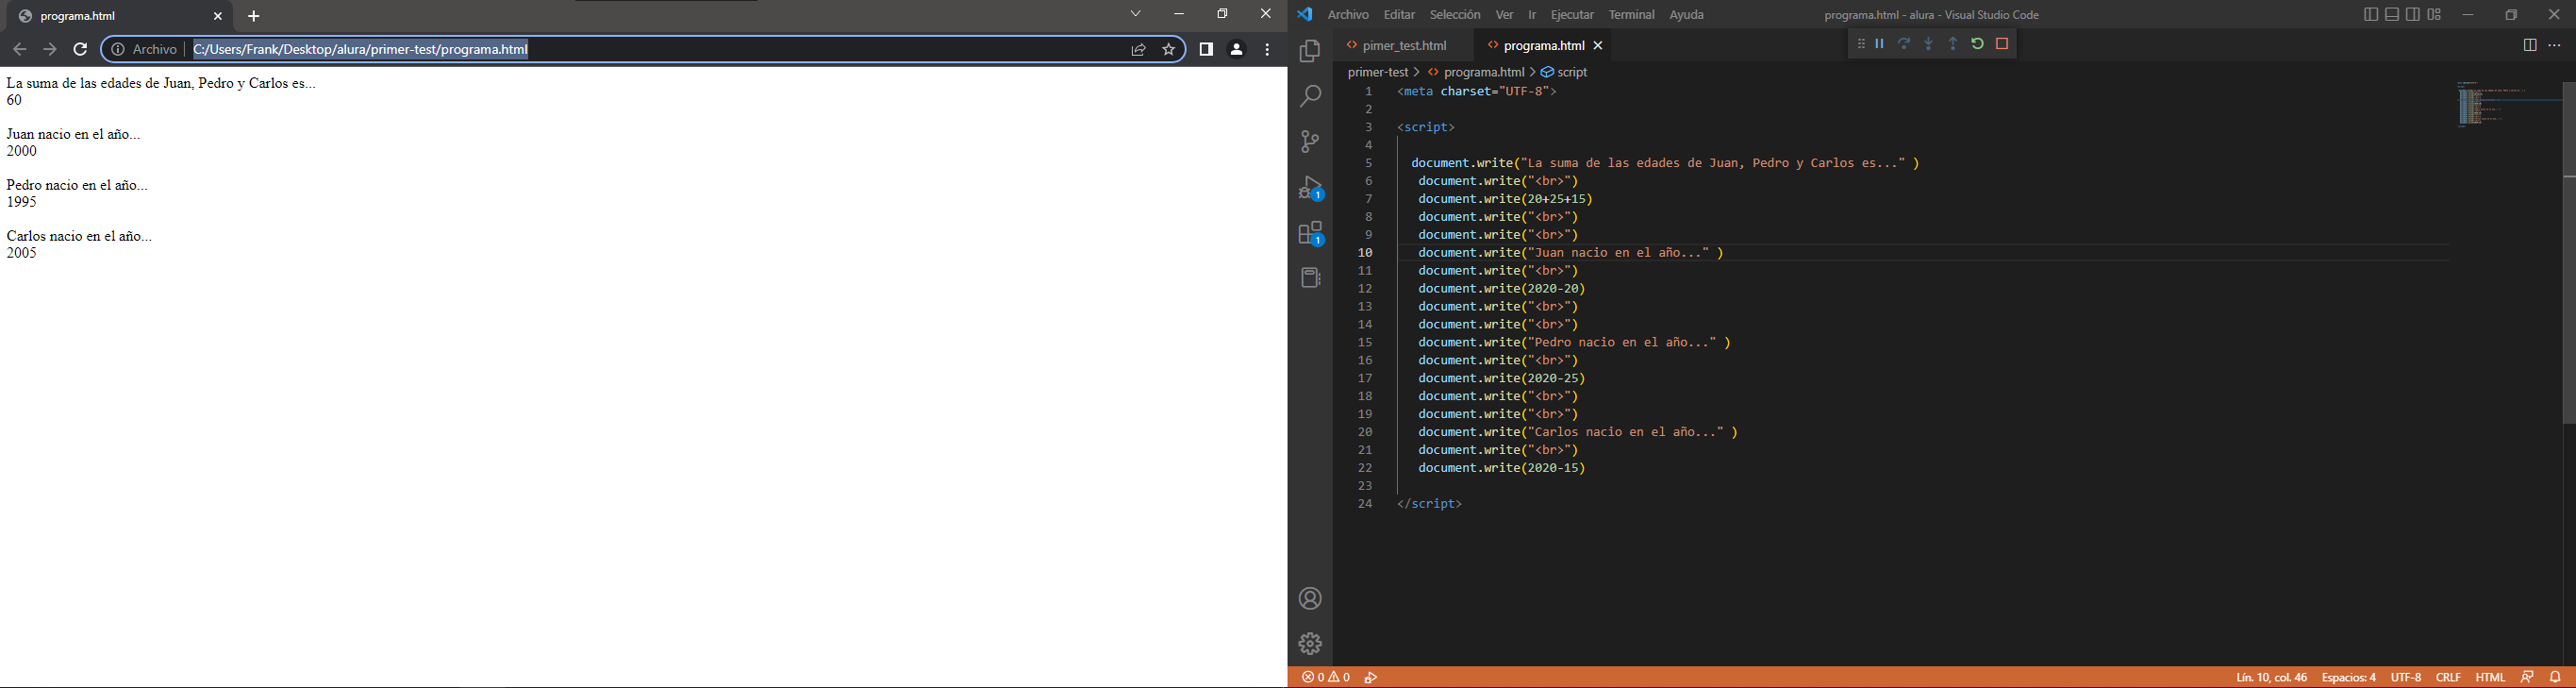The height and width of the screenshot is (688, 2576).
Task: Click the browser address bar URL
Action: [x=361, y=50]
